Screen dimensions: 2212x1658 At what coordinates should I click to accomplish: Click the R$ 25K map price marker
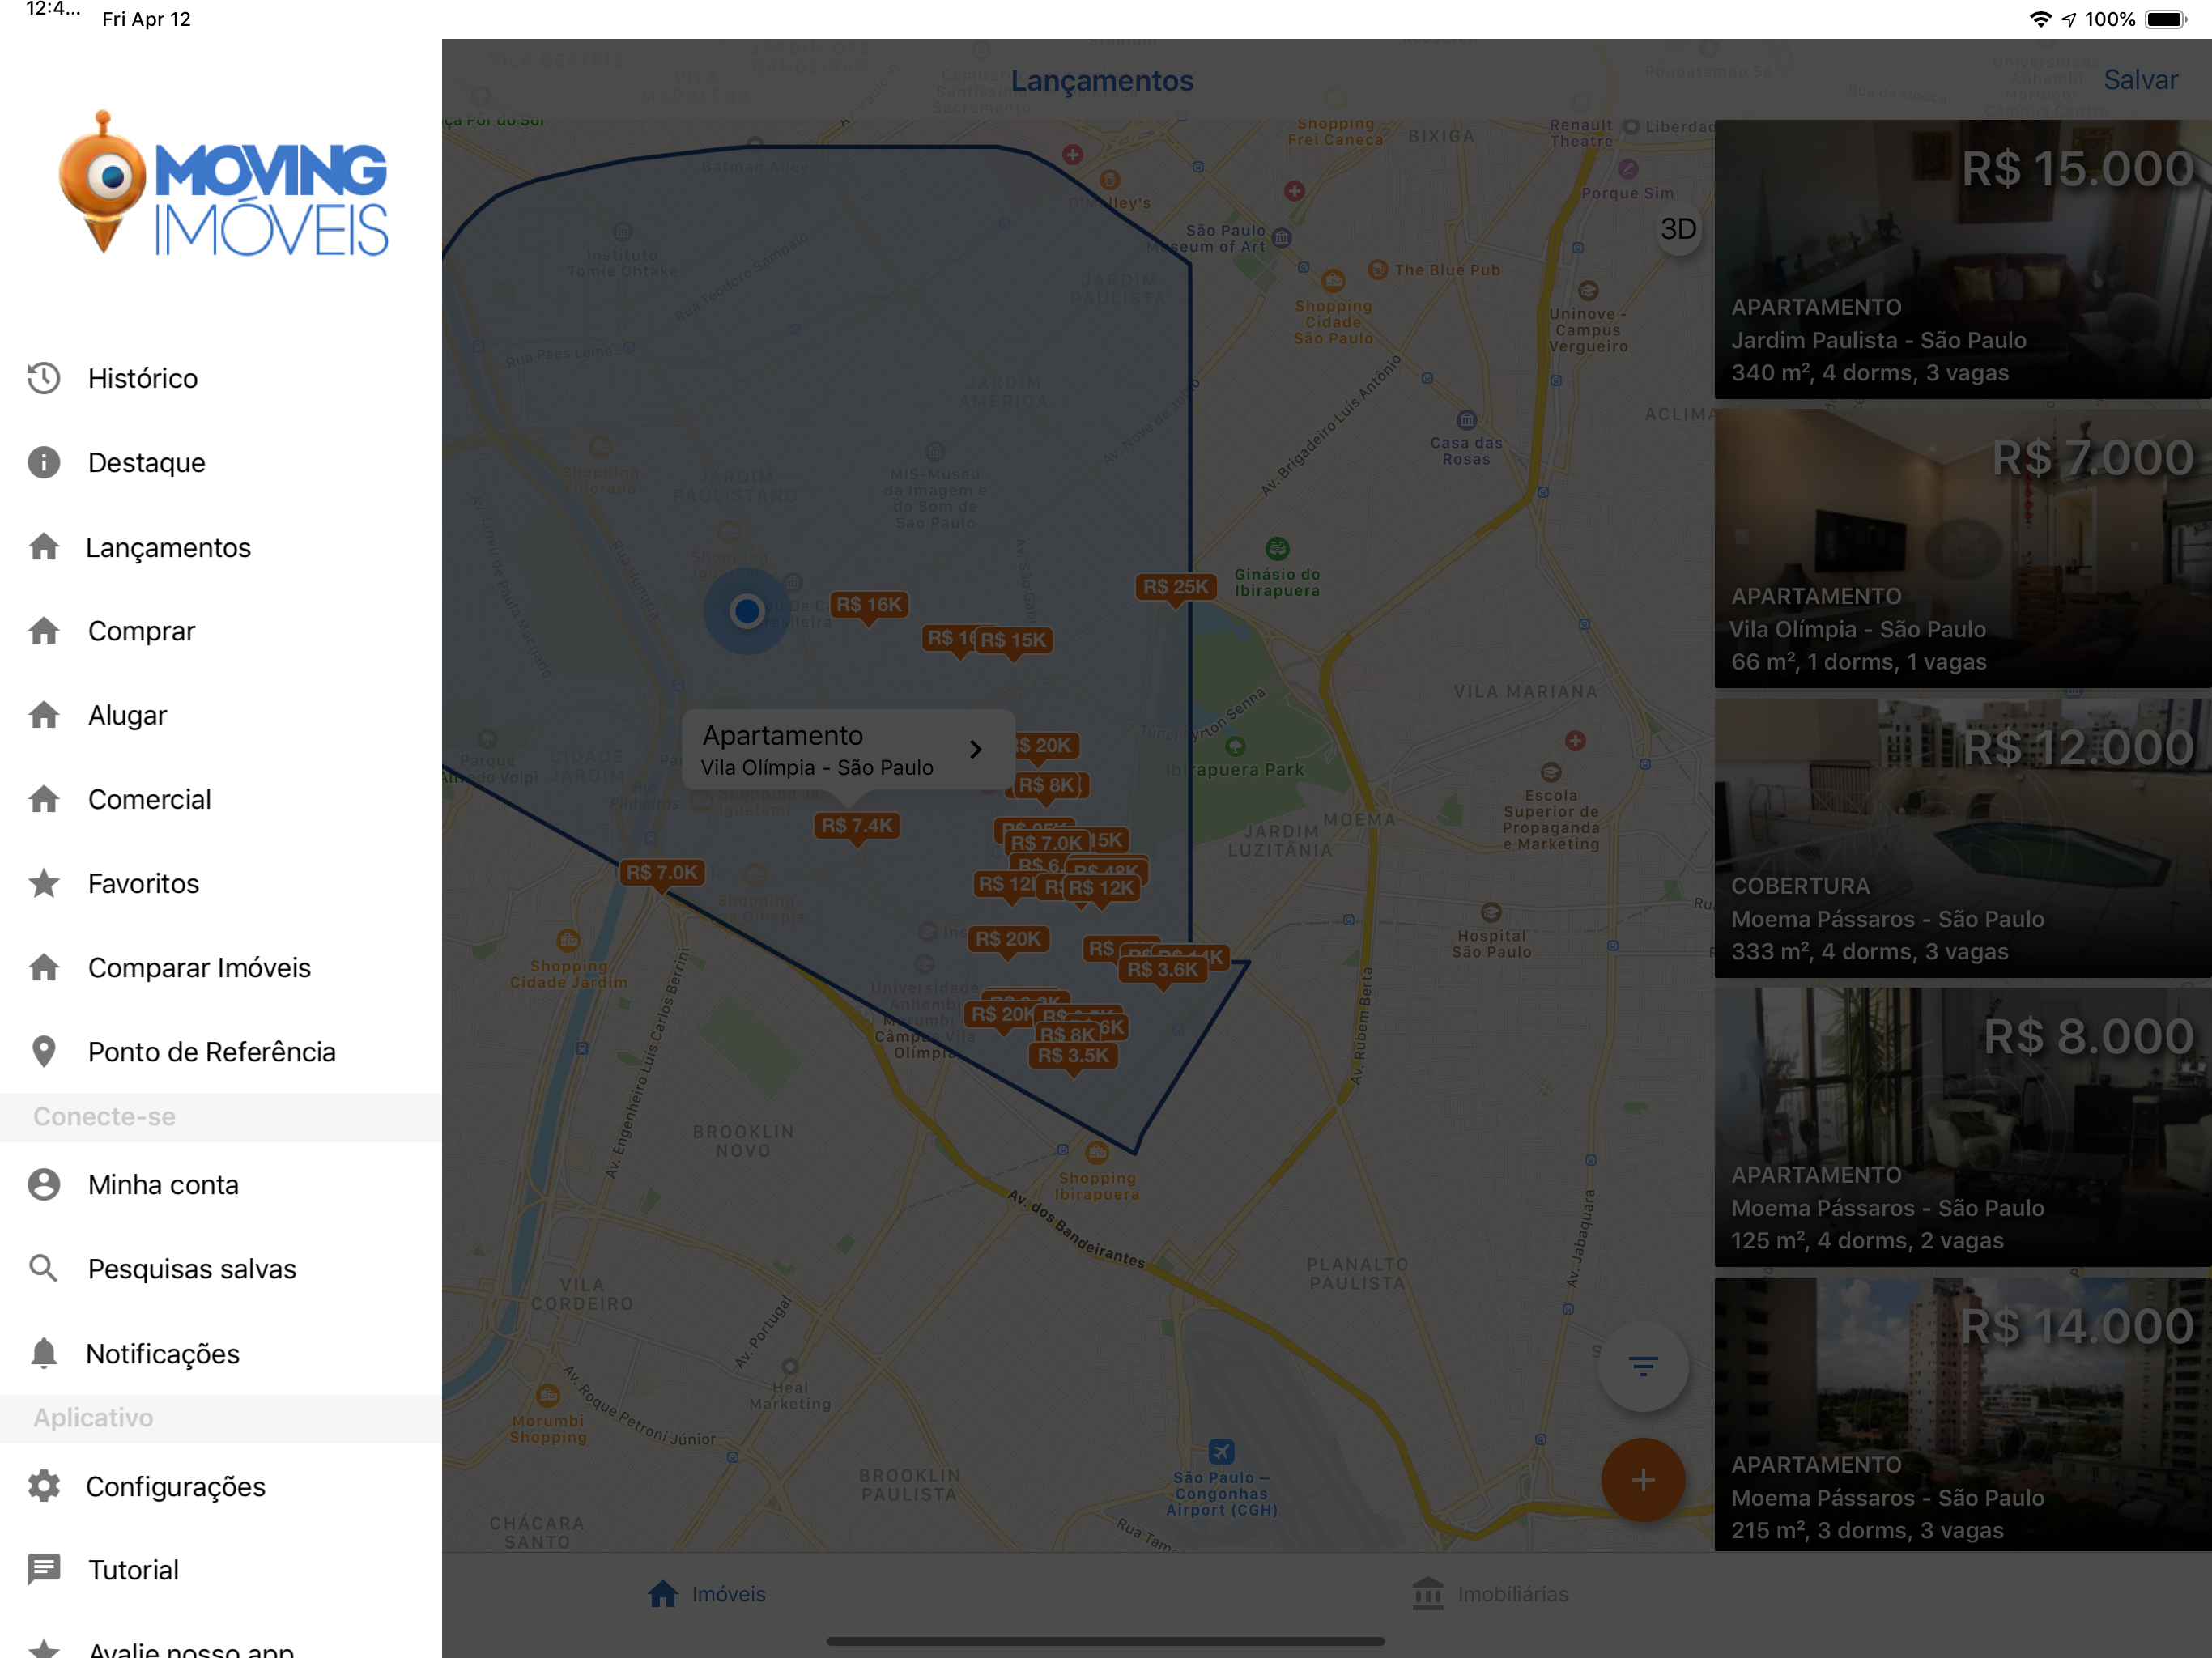pos(1175,587)
